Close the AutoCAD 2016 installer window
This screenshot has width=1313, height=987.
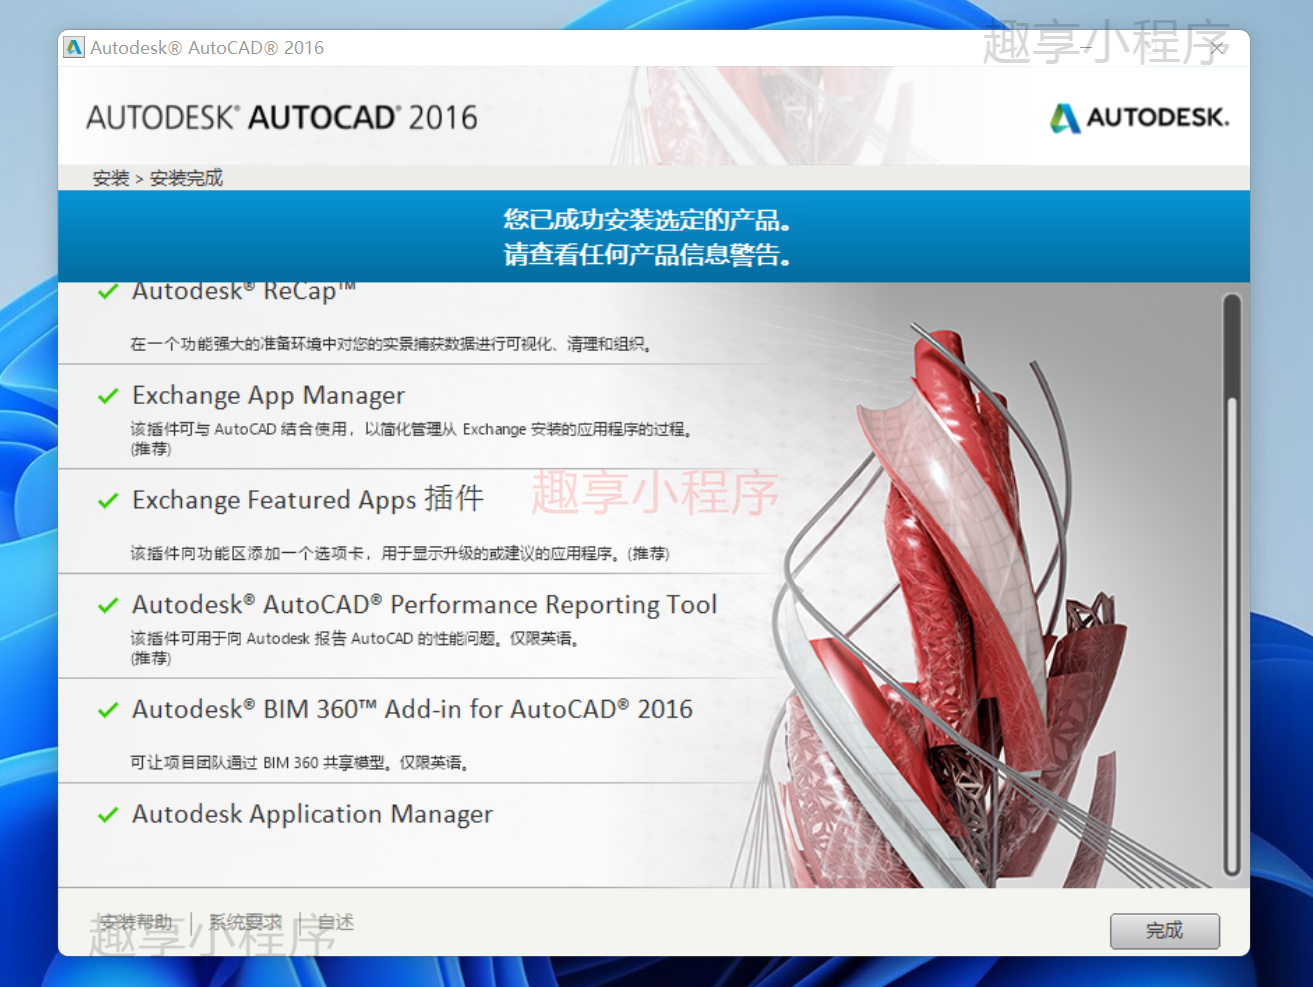pyautogui.click(x=1217, y=47)
